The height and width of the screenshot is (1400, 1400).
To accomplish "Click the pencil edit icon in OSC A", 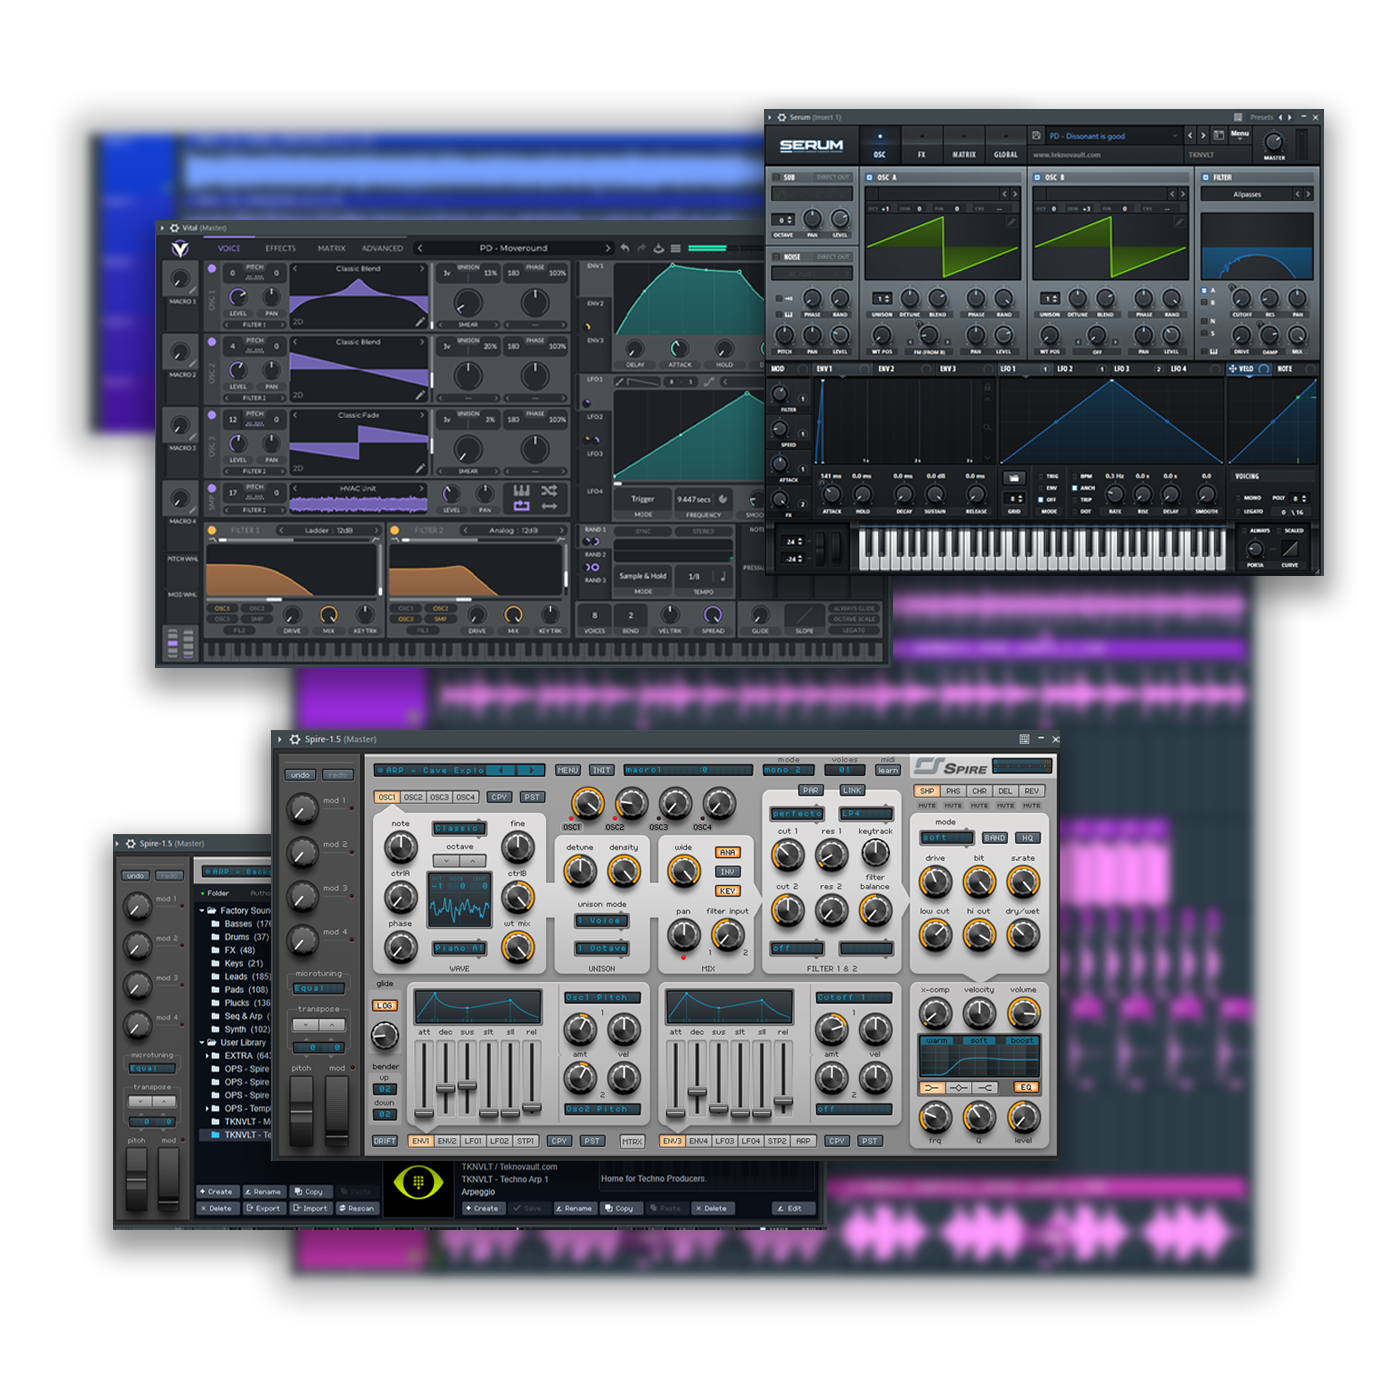I will 1011,222.
